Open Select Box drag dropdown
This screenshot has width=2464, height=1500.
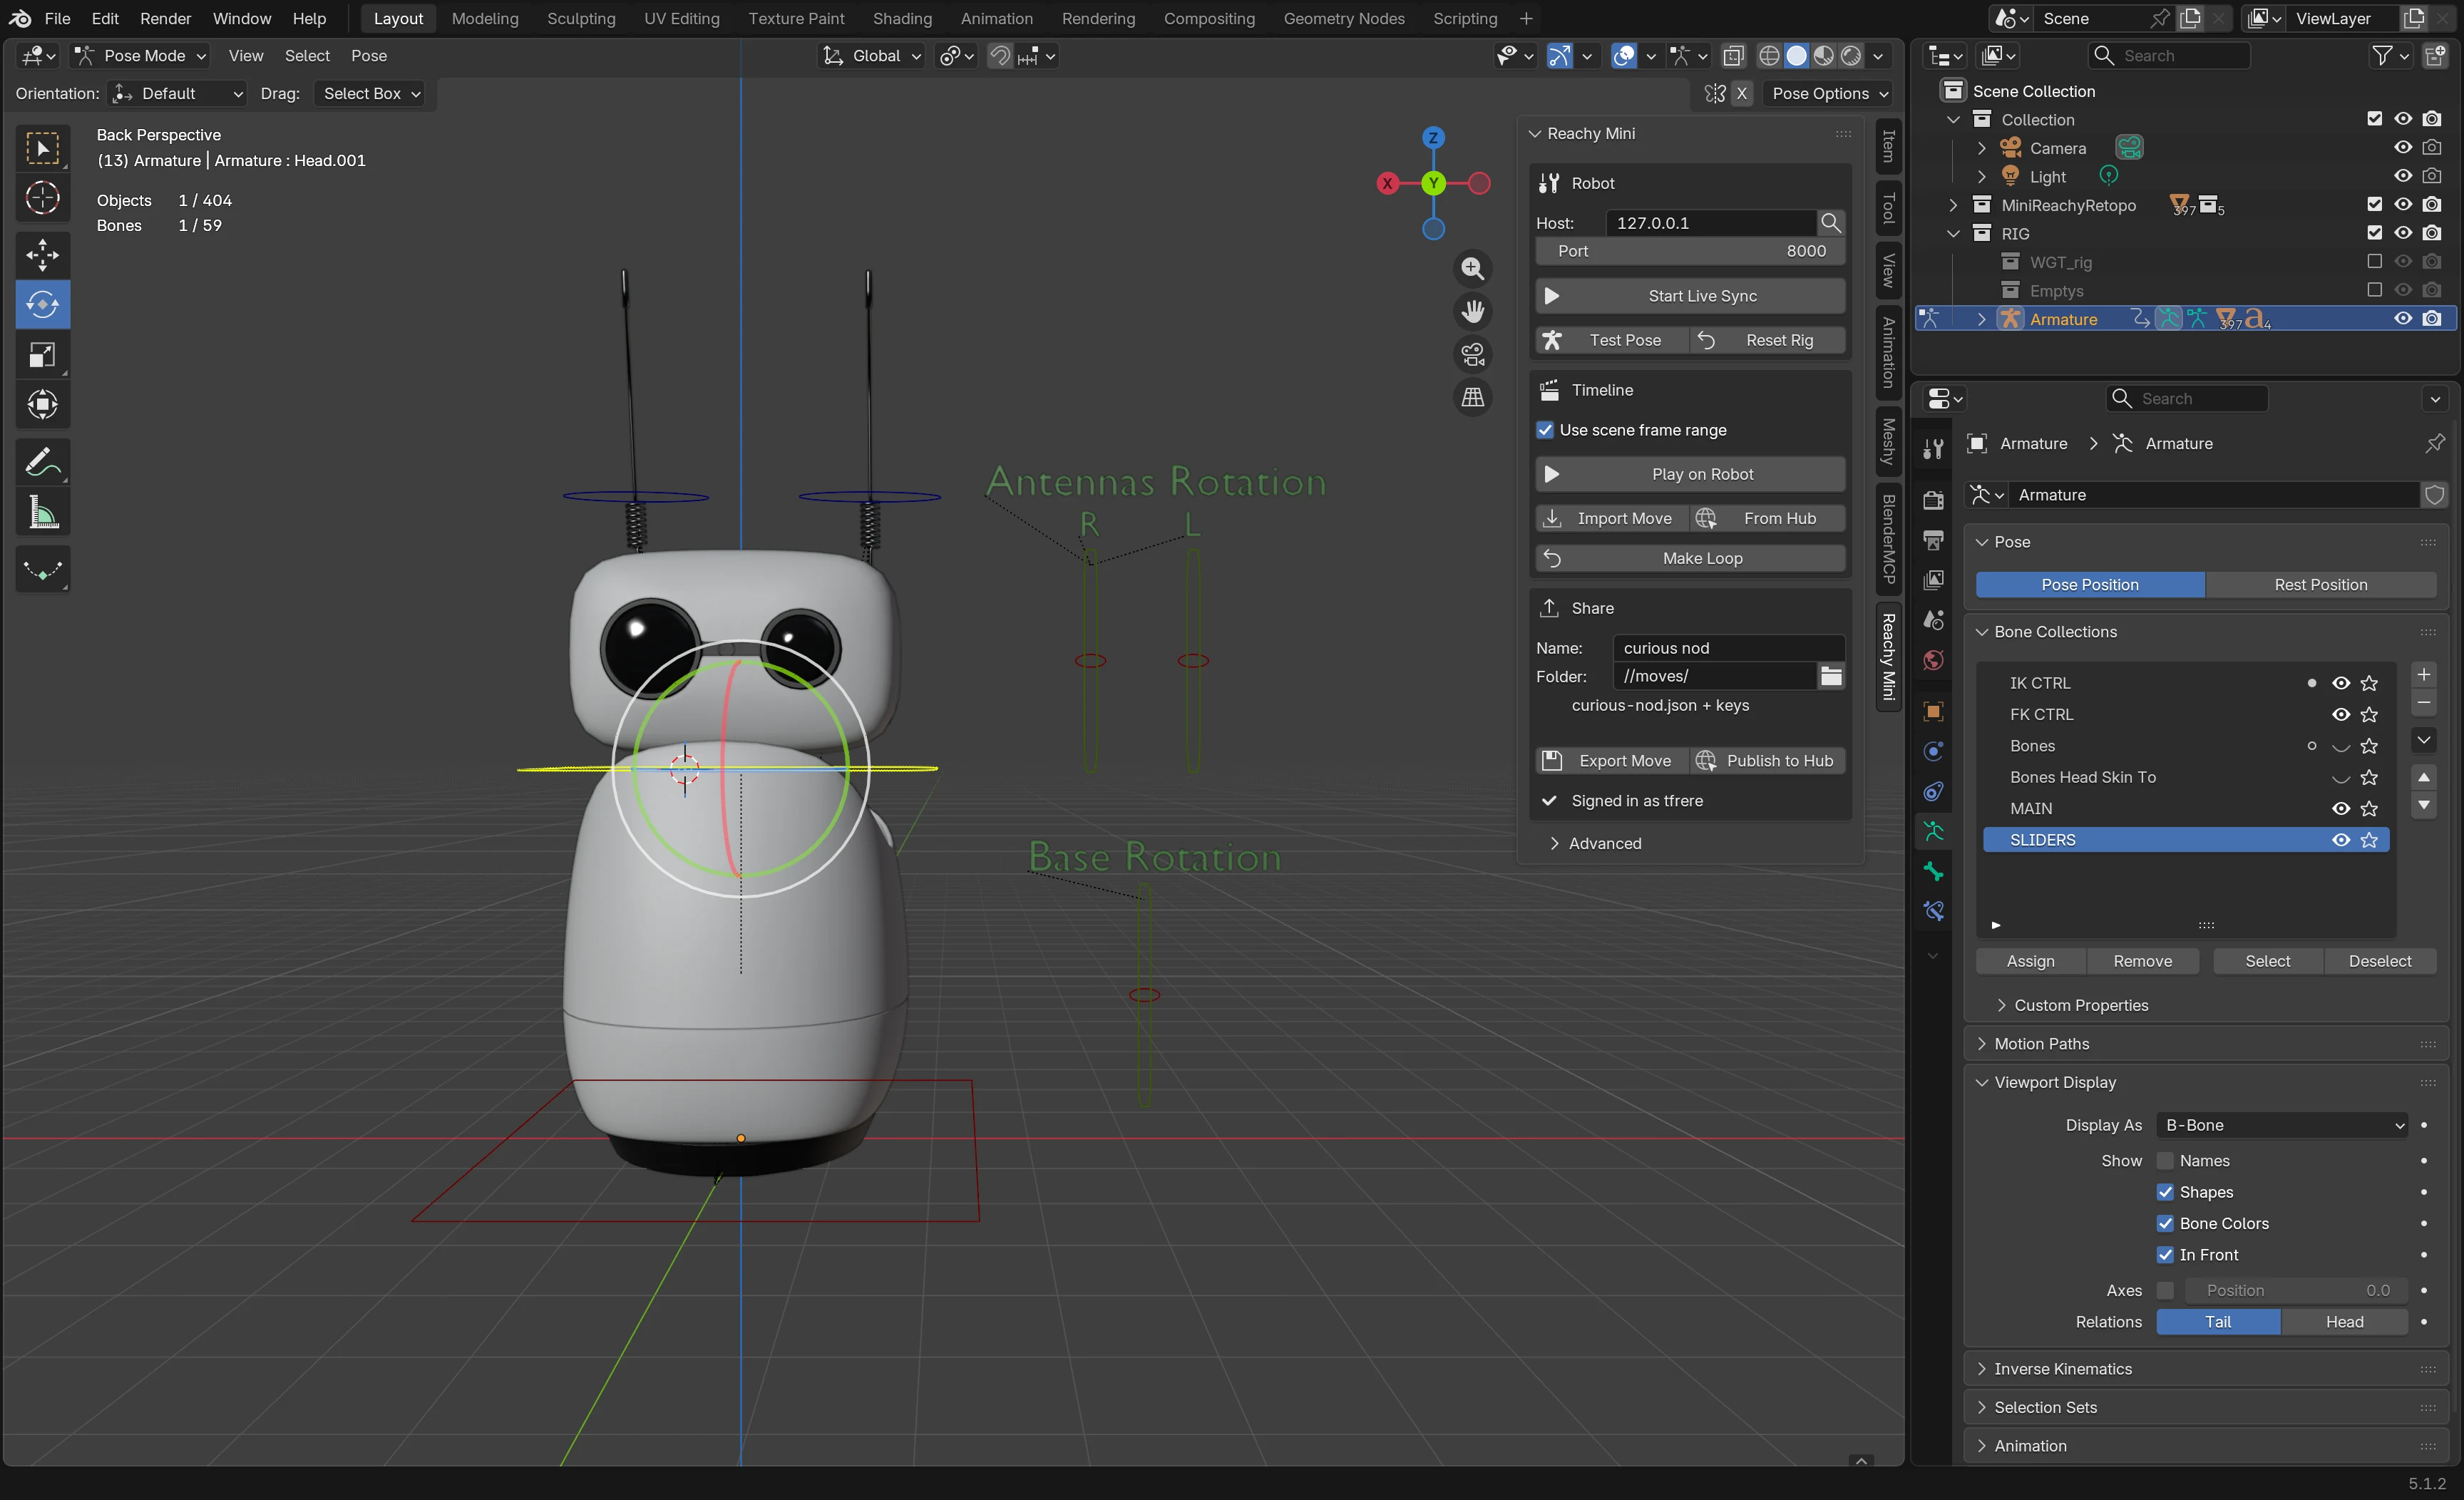pos(369,93)
